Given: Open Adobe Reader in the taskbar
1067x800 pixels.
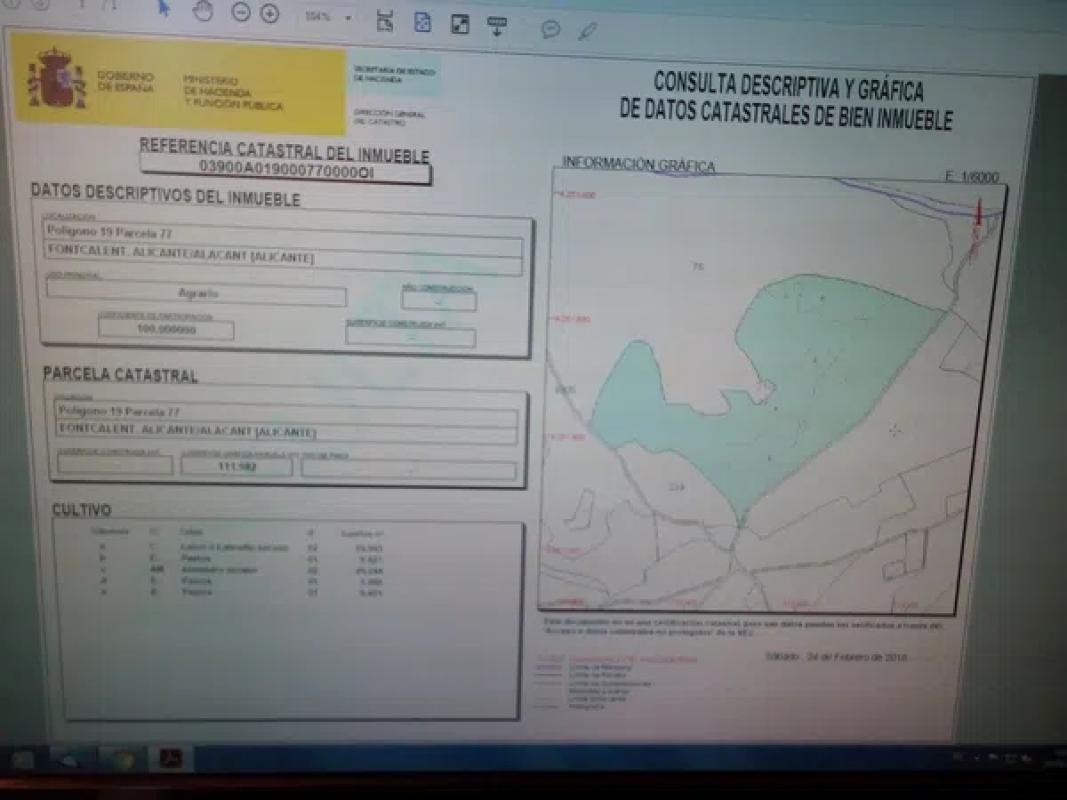Looking at the screenshot, I should coord(171,760).
